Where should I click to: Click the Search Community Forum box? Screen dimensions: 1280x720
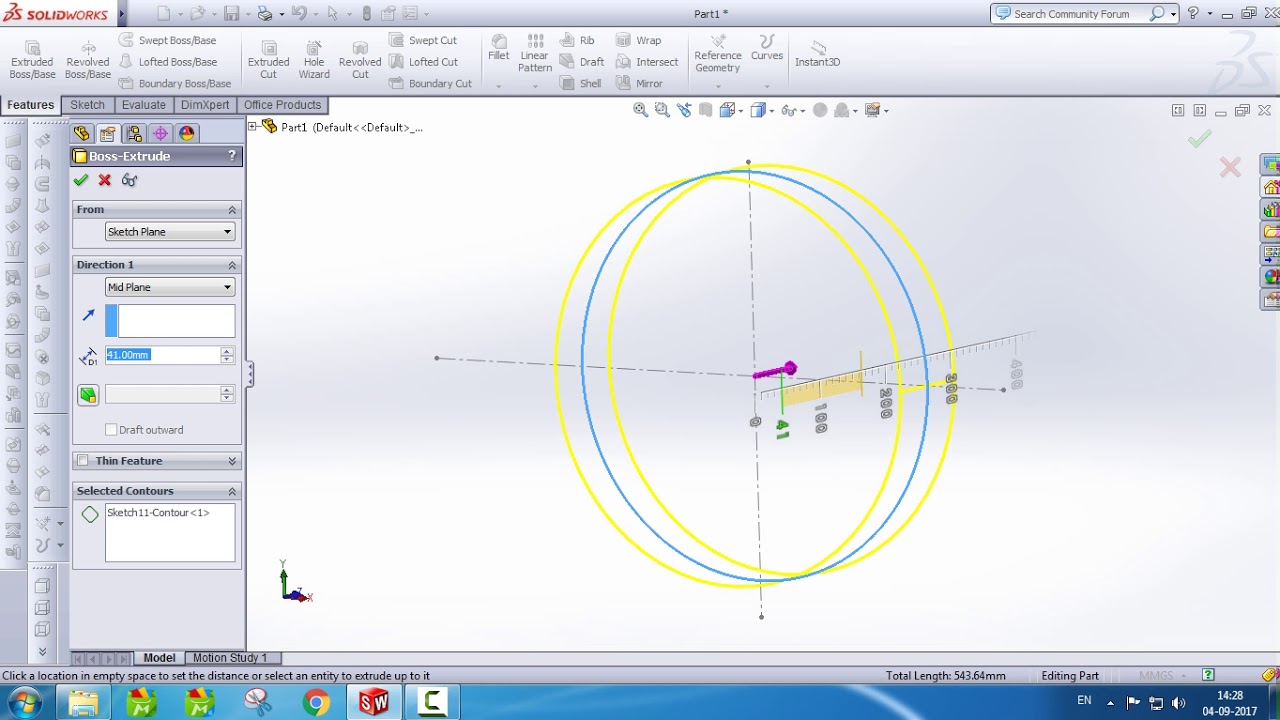click(1078, 14)
